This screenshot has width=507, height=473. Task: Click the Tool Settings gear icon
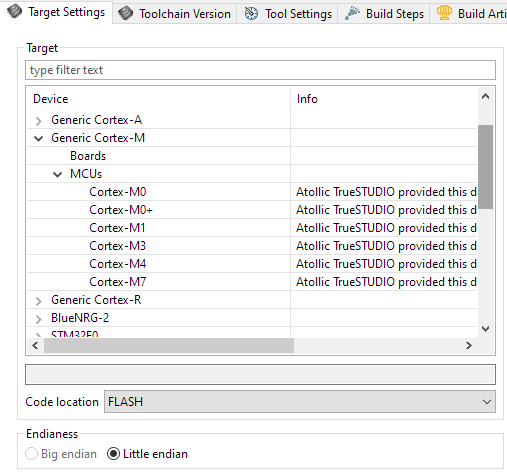pyautogui.click(x=251, y=14)
